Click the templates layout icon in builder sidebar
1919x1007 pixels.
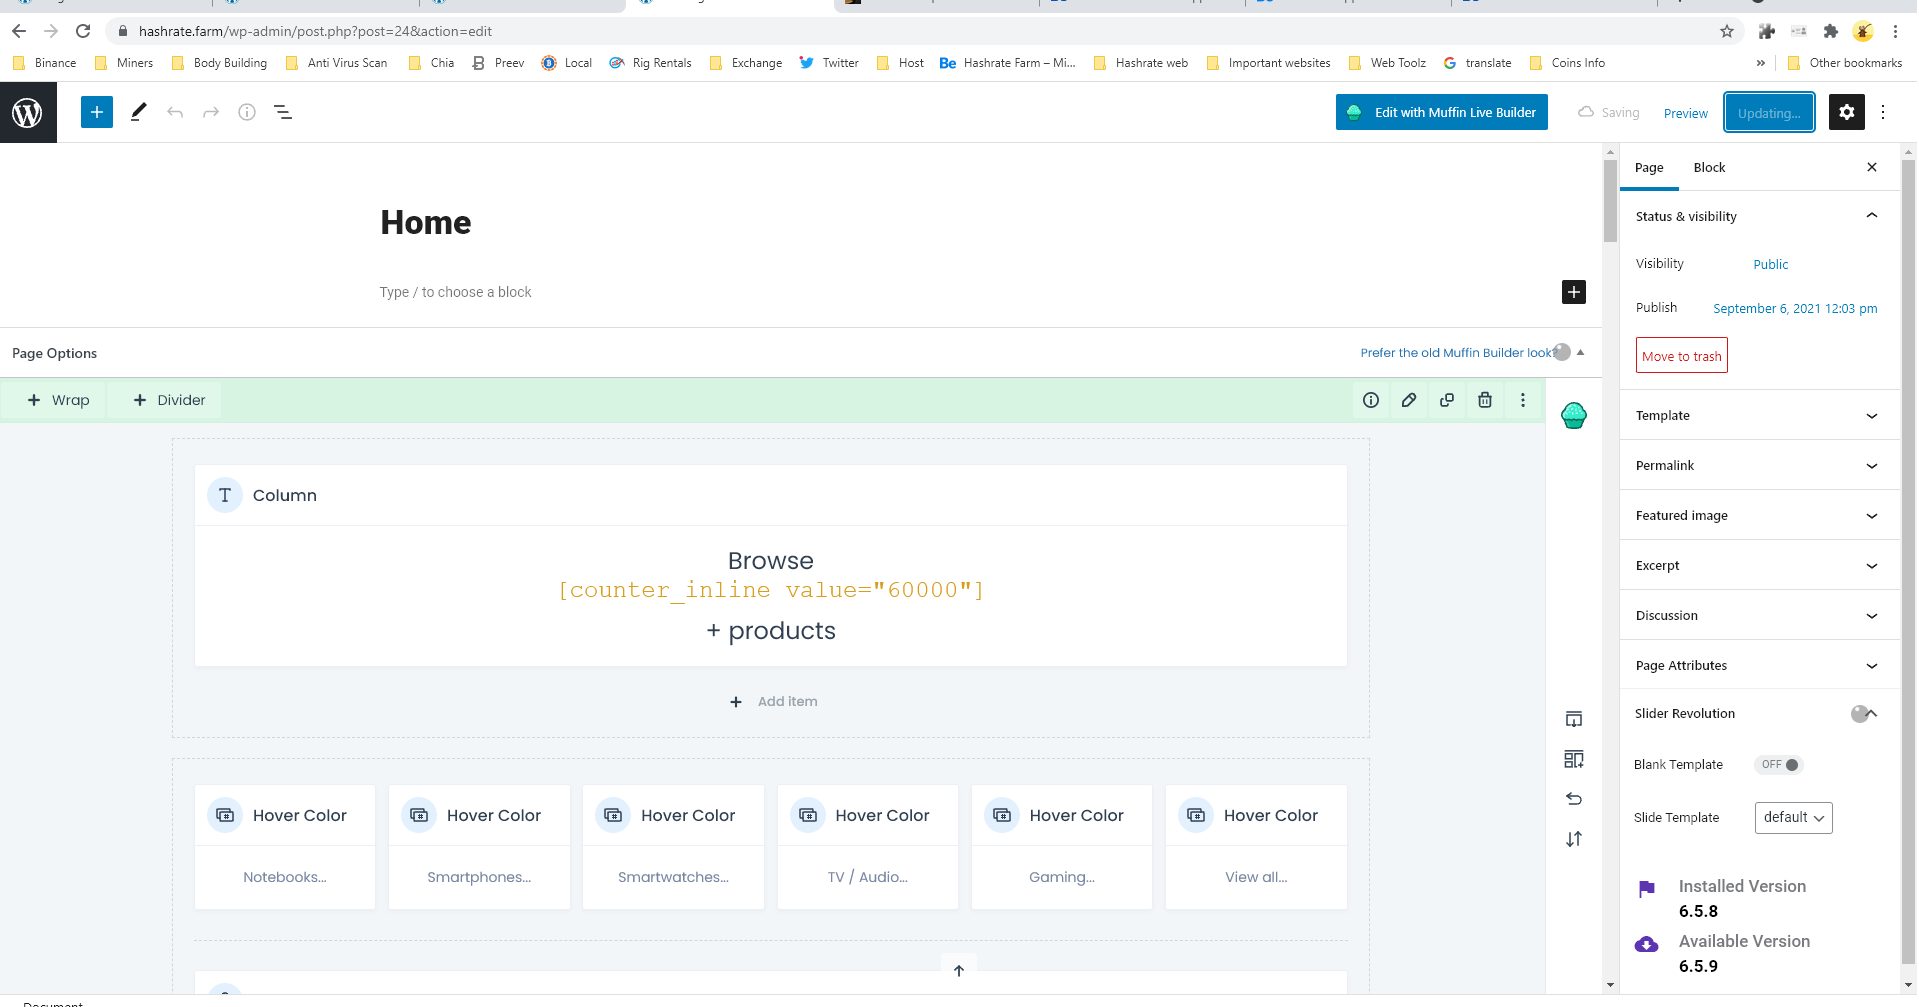coord(1574,759)
